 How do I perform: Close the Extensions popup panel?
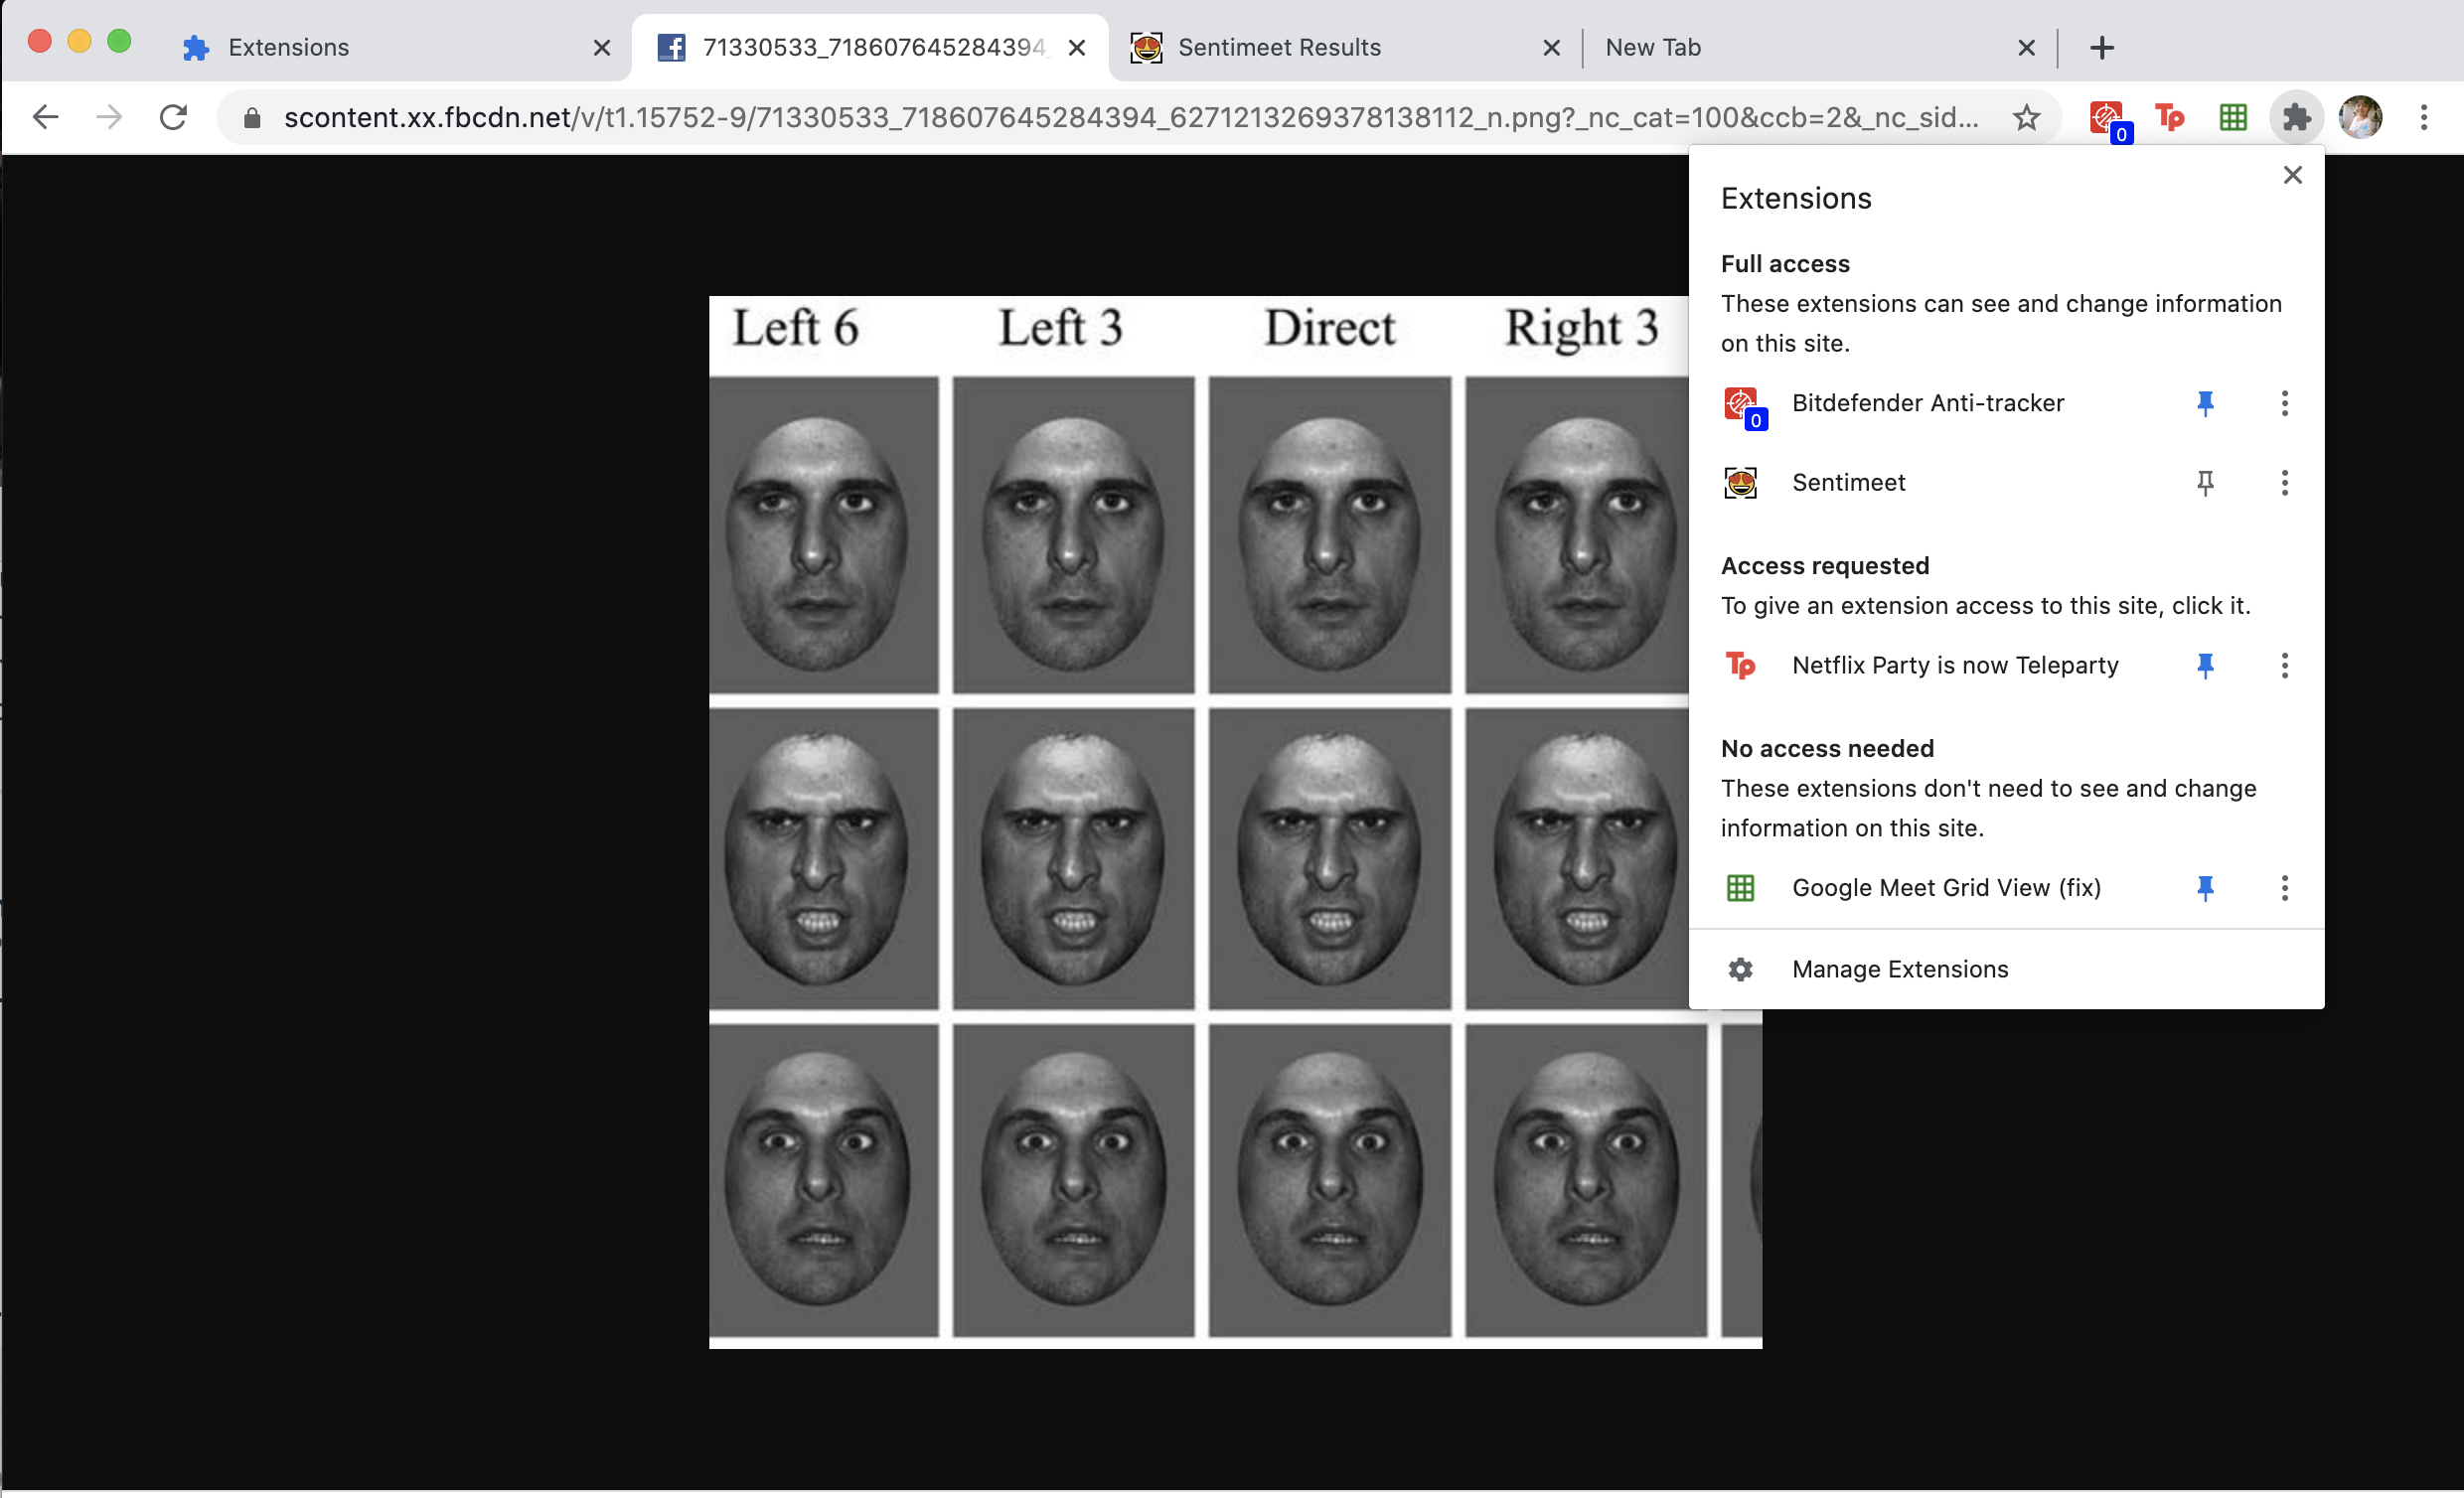point(2292,175)
